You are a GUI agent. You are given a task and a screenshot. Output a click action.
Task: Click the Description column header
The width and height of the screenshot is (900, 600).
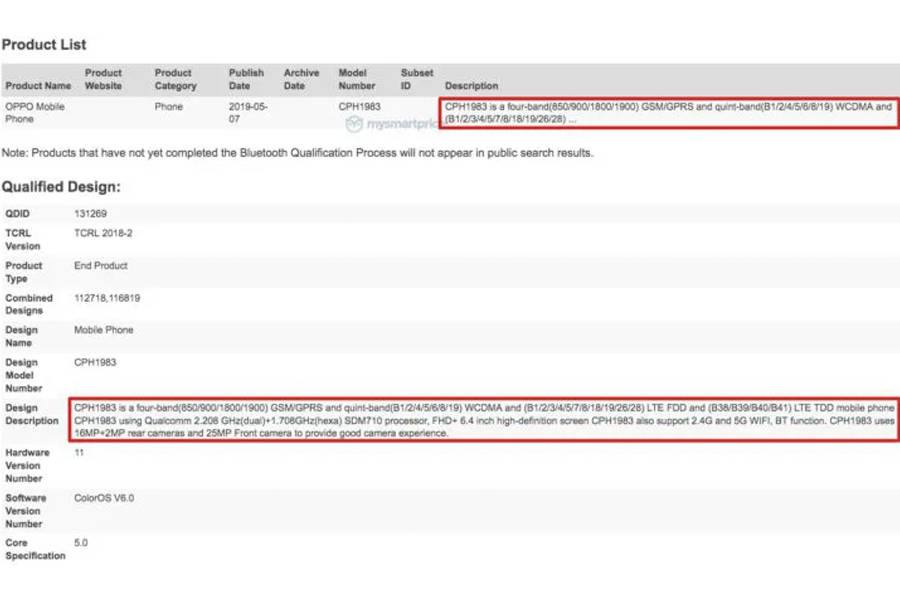click(x=471, y=86)
